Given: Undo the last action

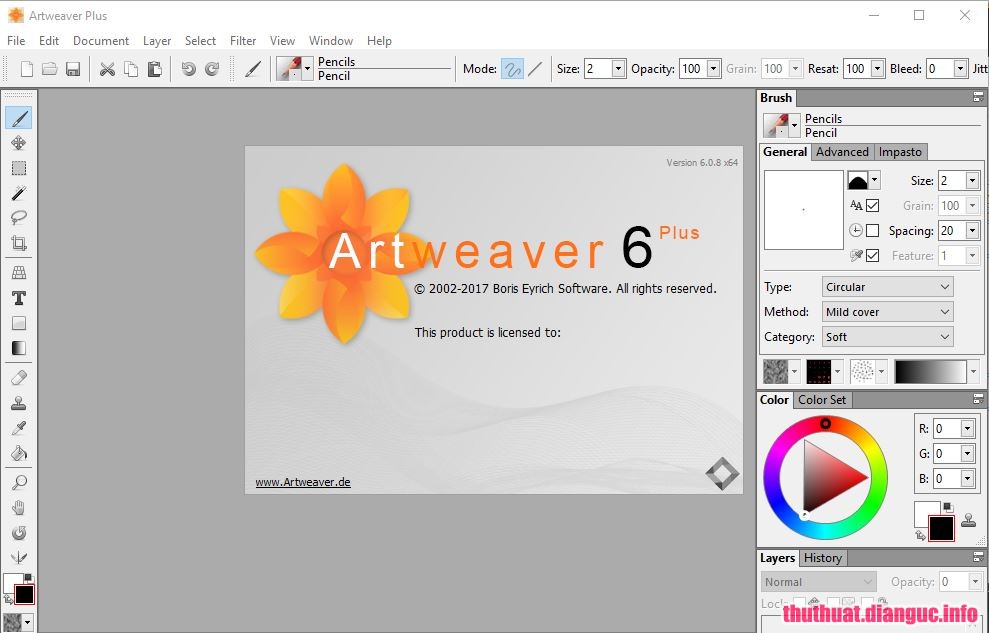Looking at the screenshot, I should 188,69.
